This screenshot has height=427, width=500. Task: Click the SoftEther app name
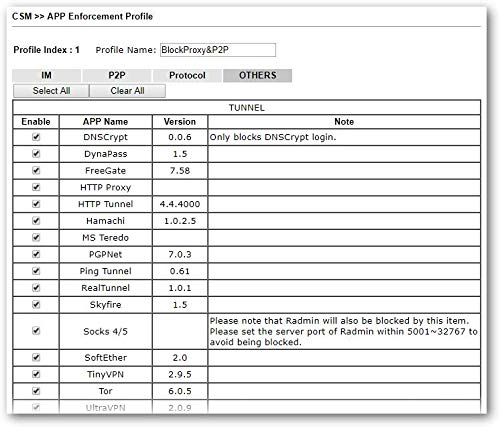[105, 357]
